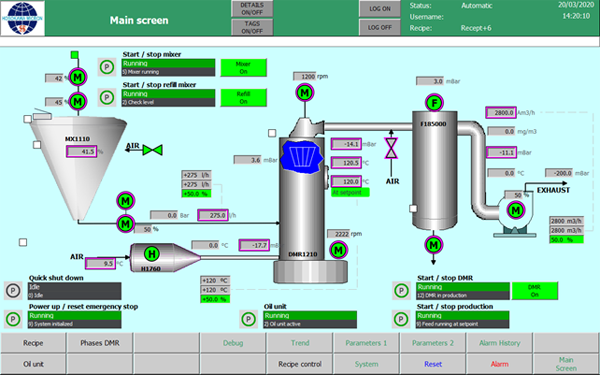
Task: Click the green indicator square above the mixer
Action: (x=75, y=55)
